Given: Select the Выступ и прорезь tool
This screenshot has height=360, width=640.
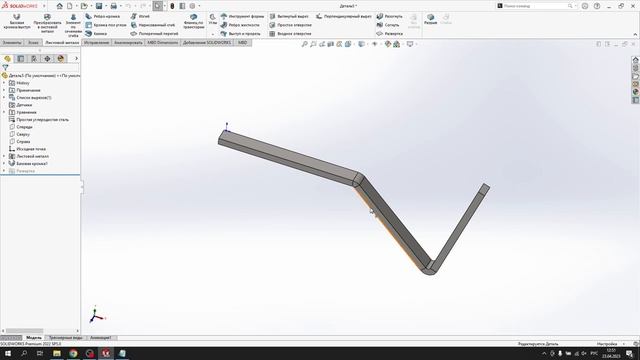Looking at the screenshot, I should pyautogui.click(x=241, y=33).
